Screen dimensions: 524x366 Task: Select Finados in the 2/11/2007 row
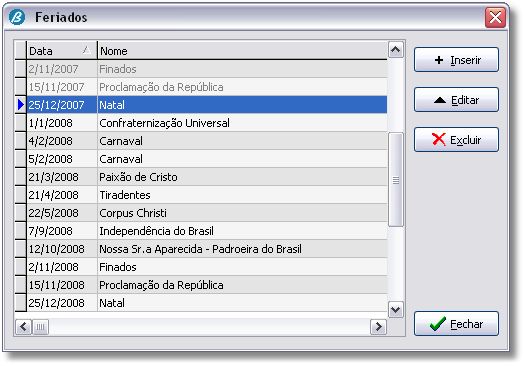pos(242,69)
